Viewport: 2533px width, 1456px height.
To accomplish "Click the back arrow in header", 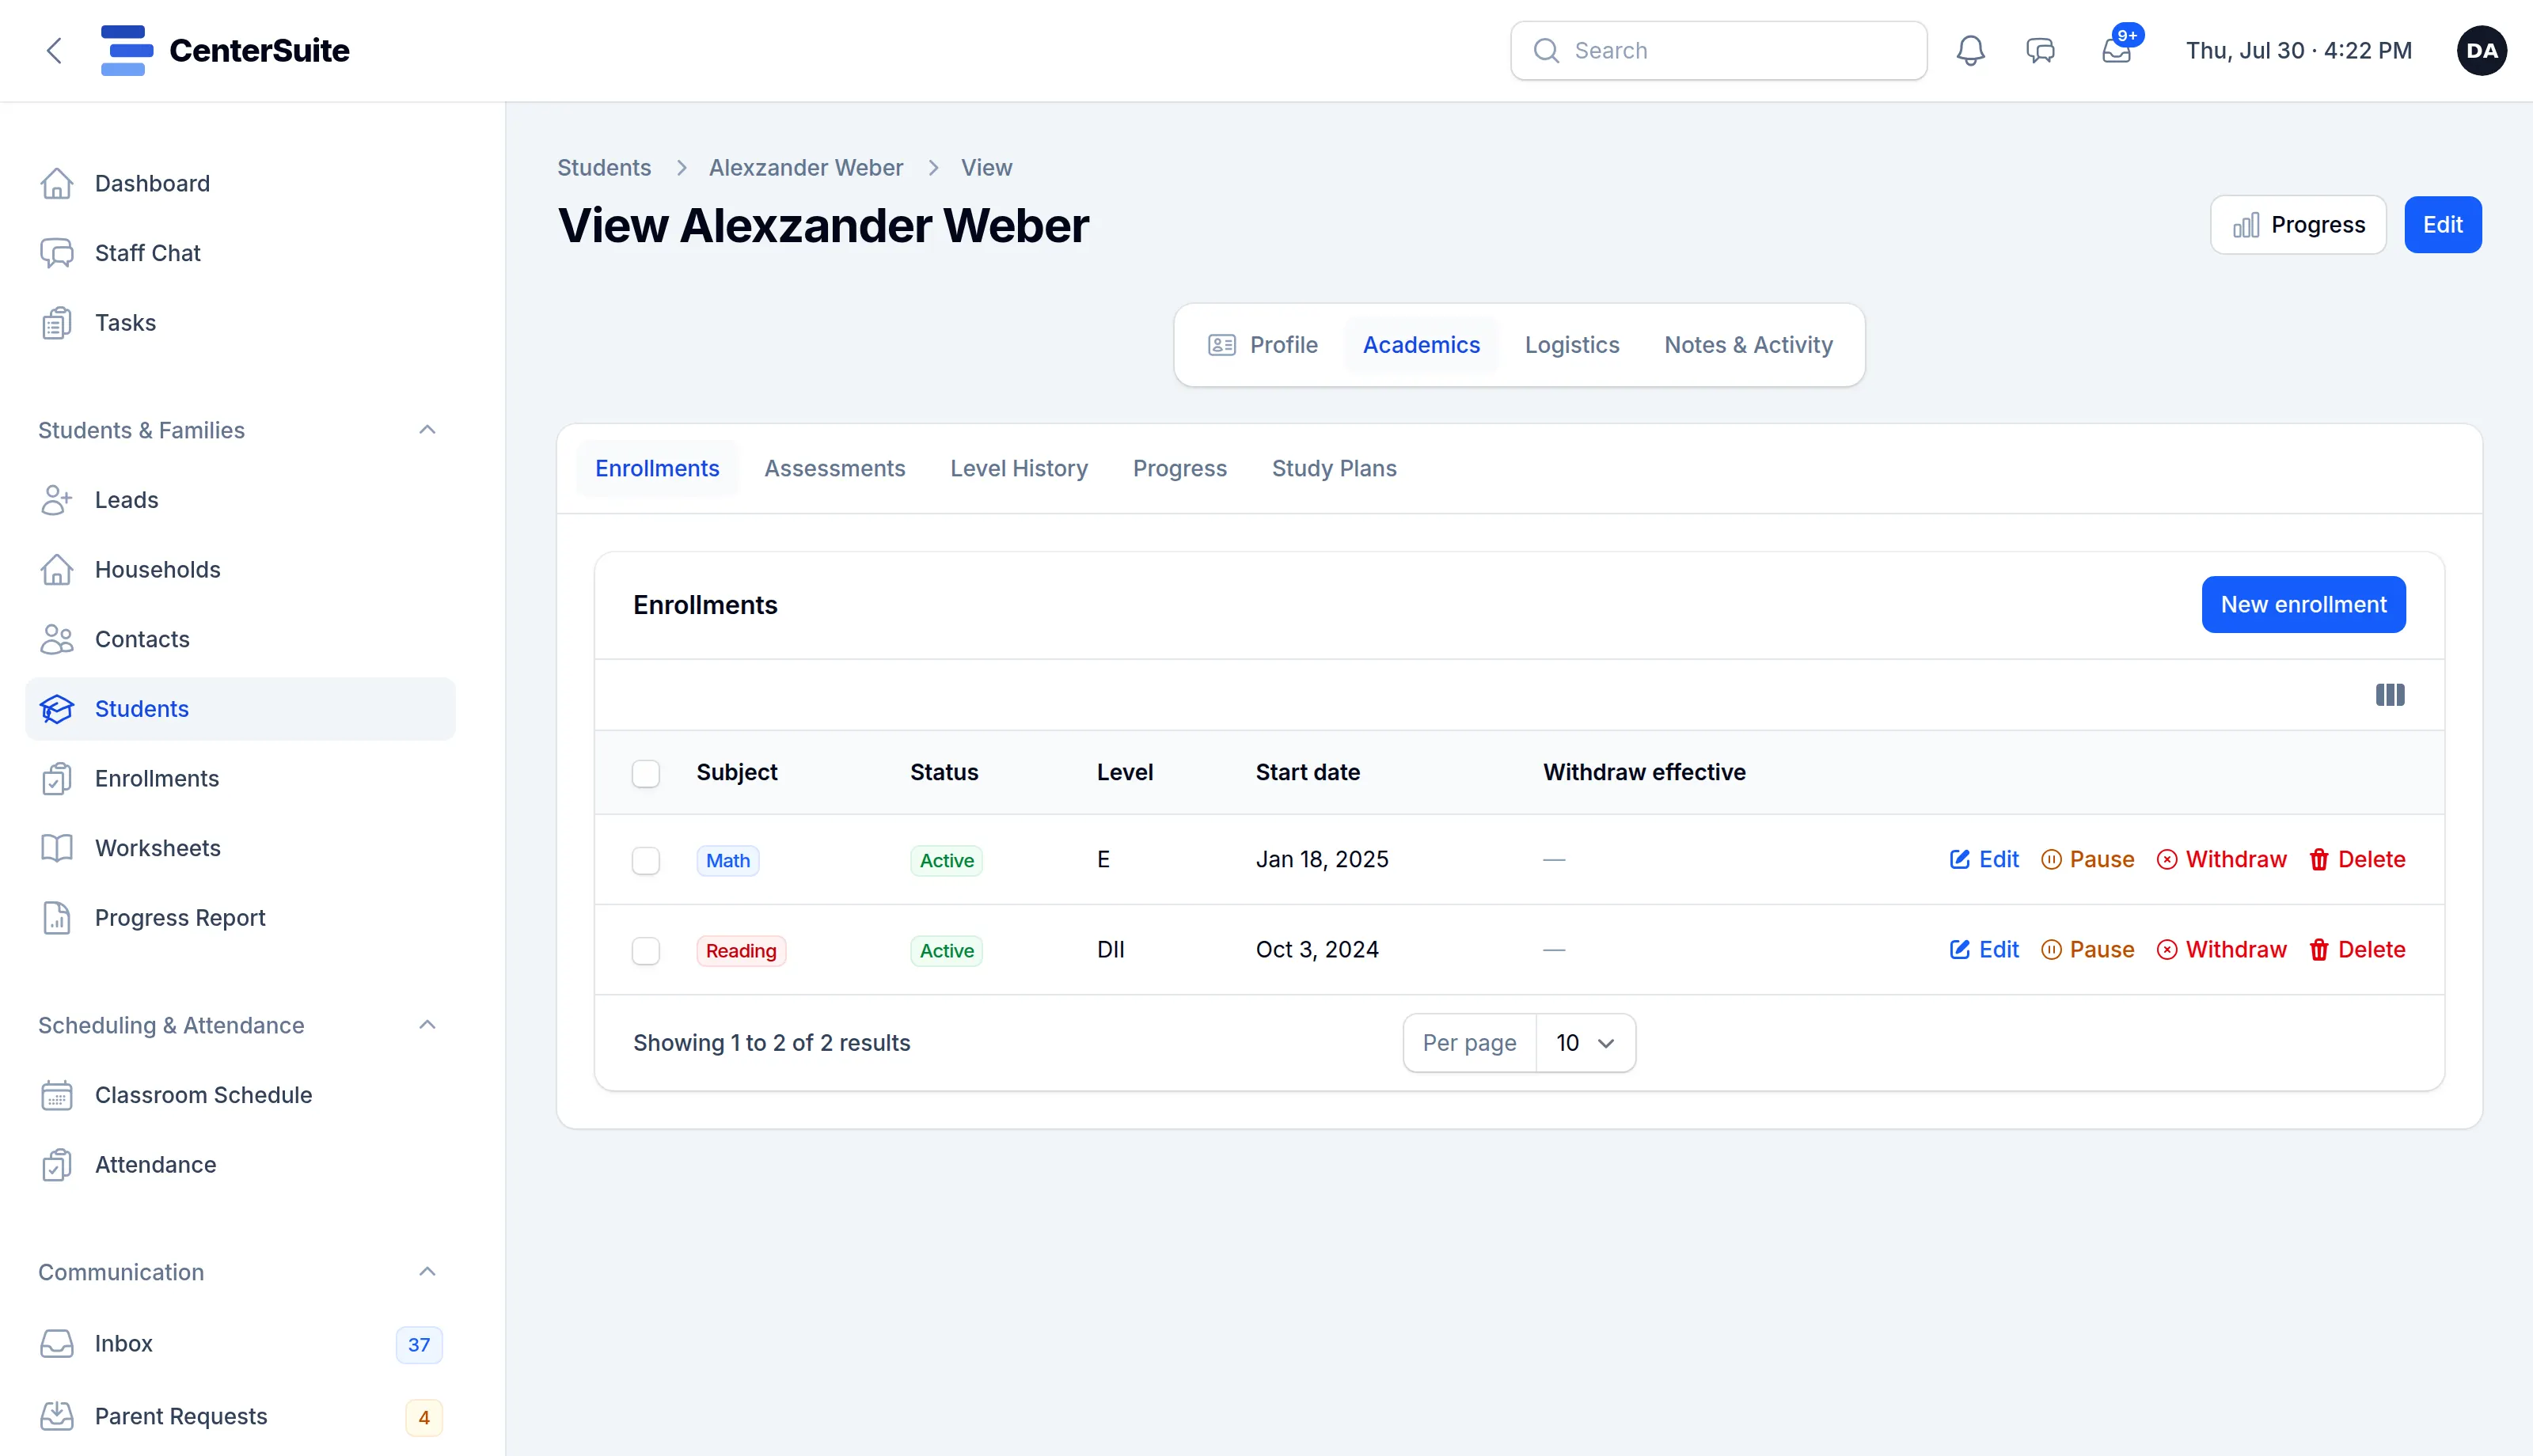I will (x=54, y=50).
